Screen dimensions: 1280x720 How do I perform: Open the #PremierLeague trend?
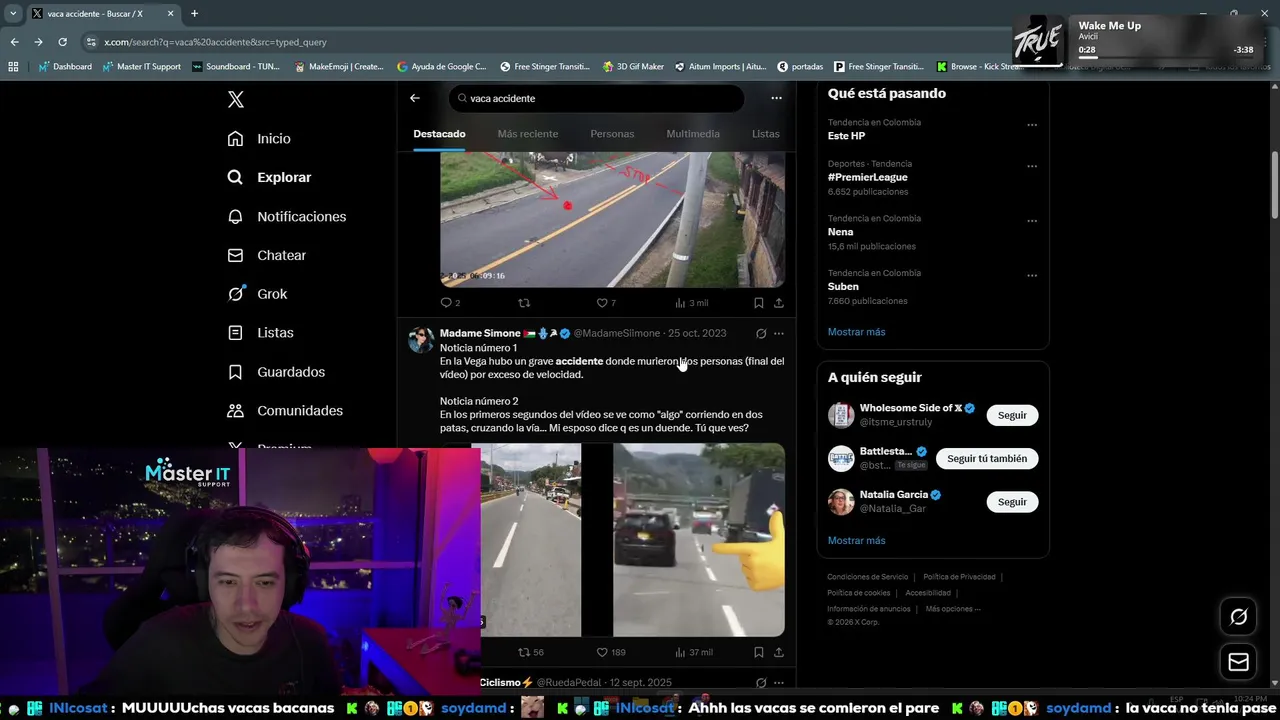(868, 177)
